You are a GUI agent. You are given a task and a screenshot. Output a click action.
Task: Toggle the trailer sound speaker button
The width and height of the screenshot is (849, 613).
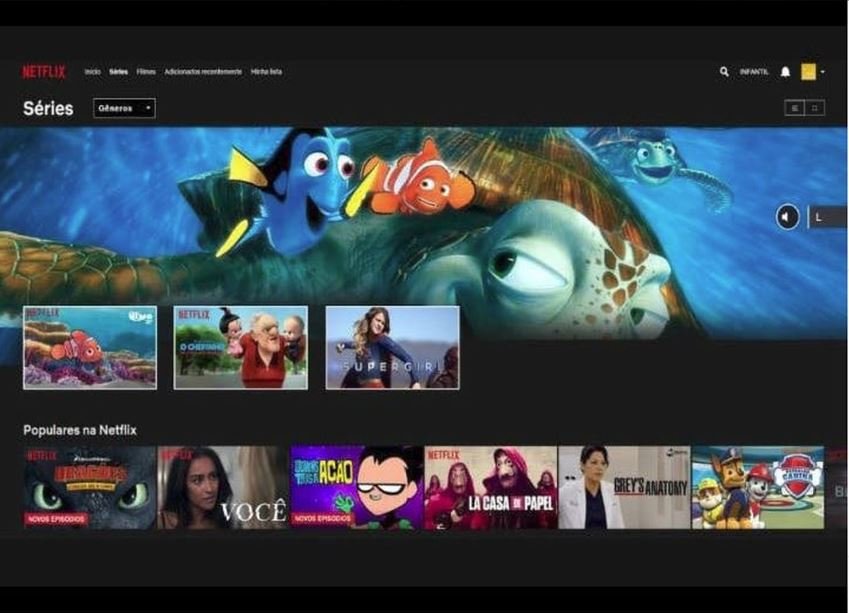(x=787, y=217)
